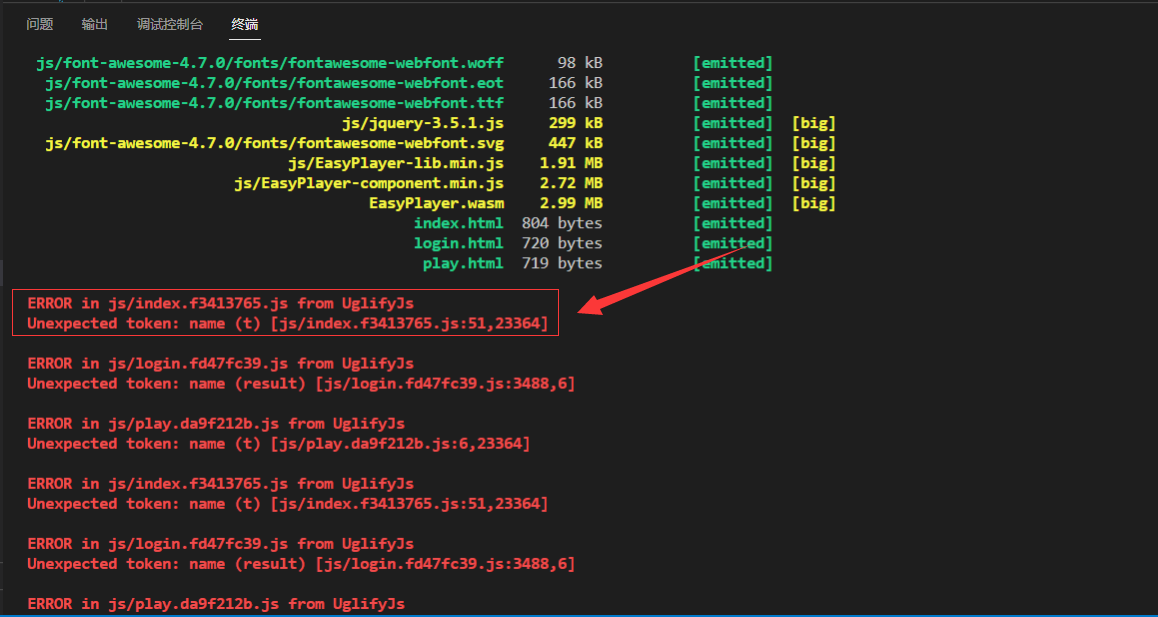The height and width of the screenshot is (617, 1158).
Task: Select js/EasyPlayer-lib.min.js asset name
Action: click(x=396, y=163)
